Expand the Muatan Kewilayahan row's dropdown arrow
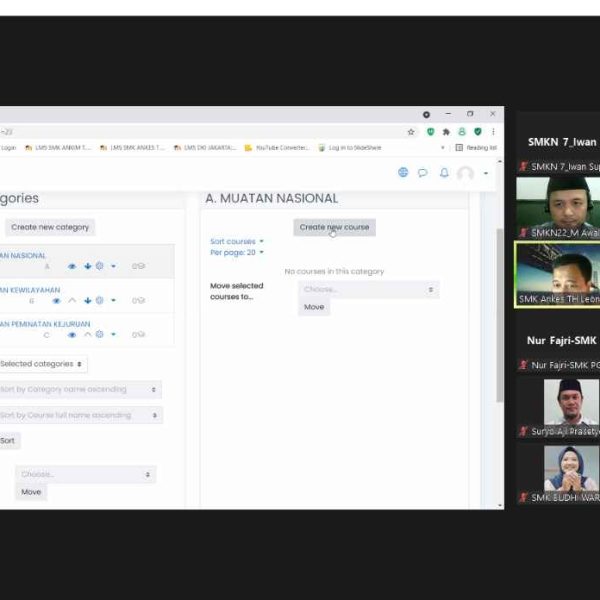 tap(113, 301)
